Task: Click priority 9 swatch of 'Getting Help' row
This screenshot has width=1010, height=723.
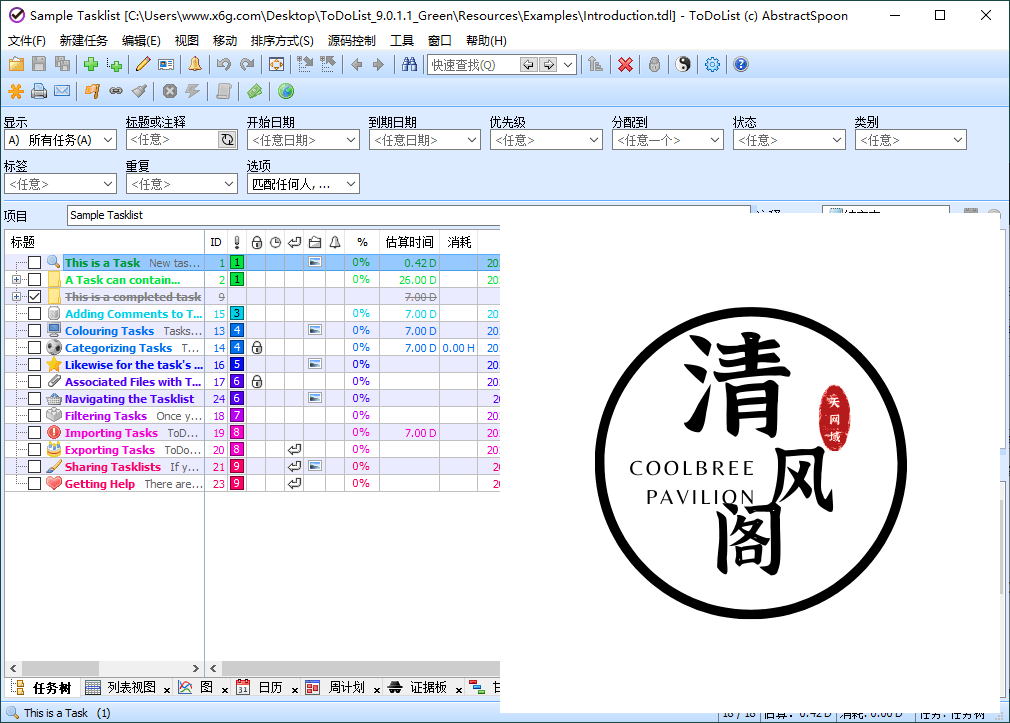Action: 237,484
